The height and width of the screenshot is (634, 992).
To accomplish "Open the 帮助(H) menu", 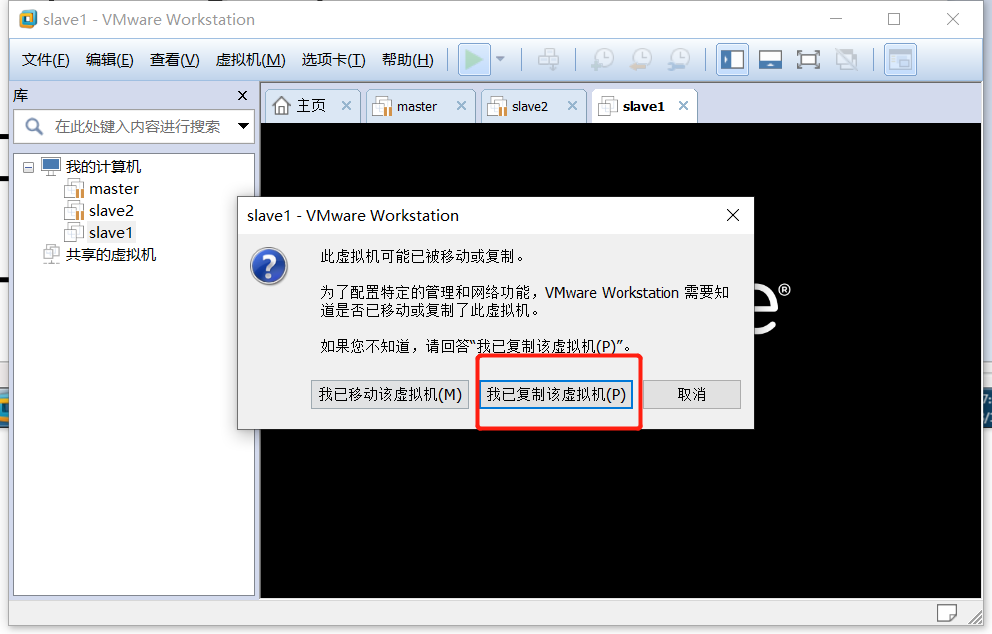I will pos(407,60).
